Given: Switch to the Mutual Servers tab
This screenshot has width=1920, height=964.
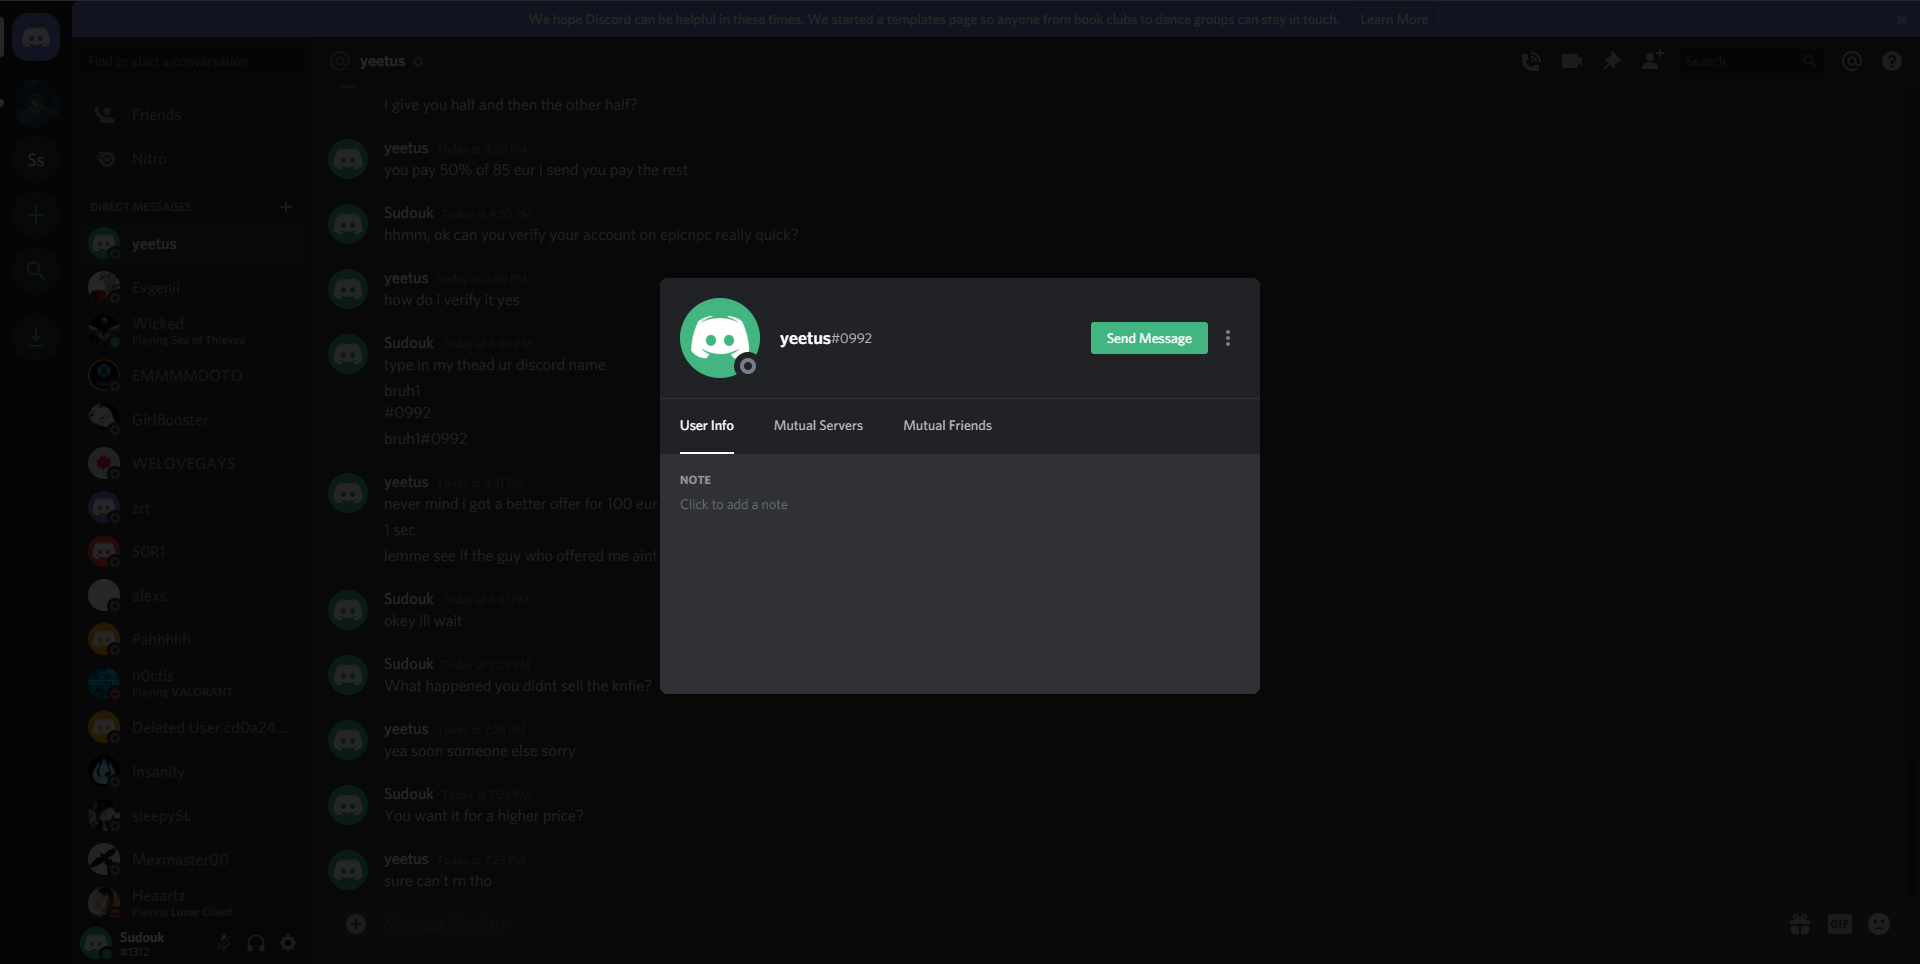Looking at the screenshot, I should [x=818, y=426].
